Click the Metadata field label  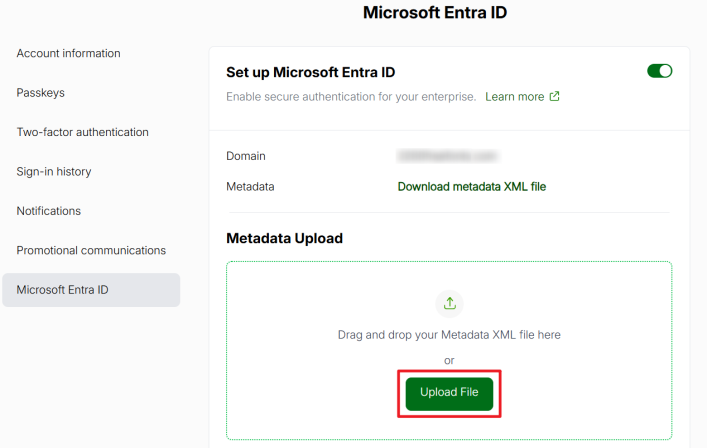250,186
